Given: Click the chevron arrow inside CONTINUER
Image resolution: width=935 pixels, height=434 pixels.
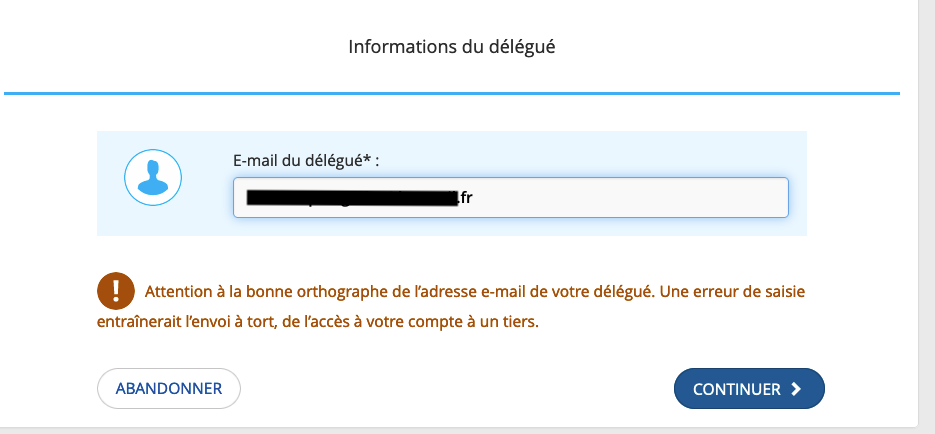Looking at the screenshot, I should pos(795,389).
